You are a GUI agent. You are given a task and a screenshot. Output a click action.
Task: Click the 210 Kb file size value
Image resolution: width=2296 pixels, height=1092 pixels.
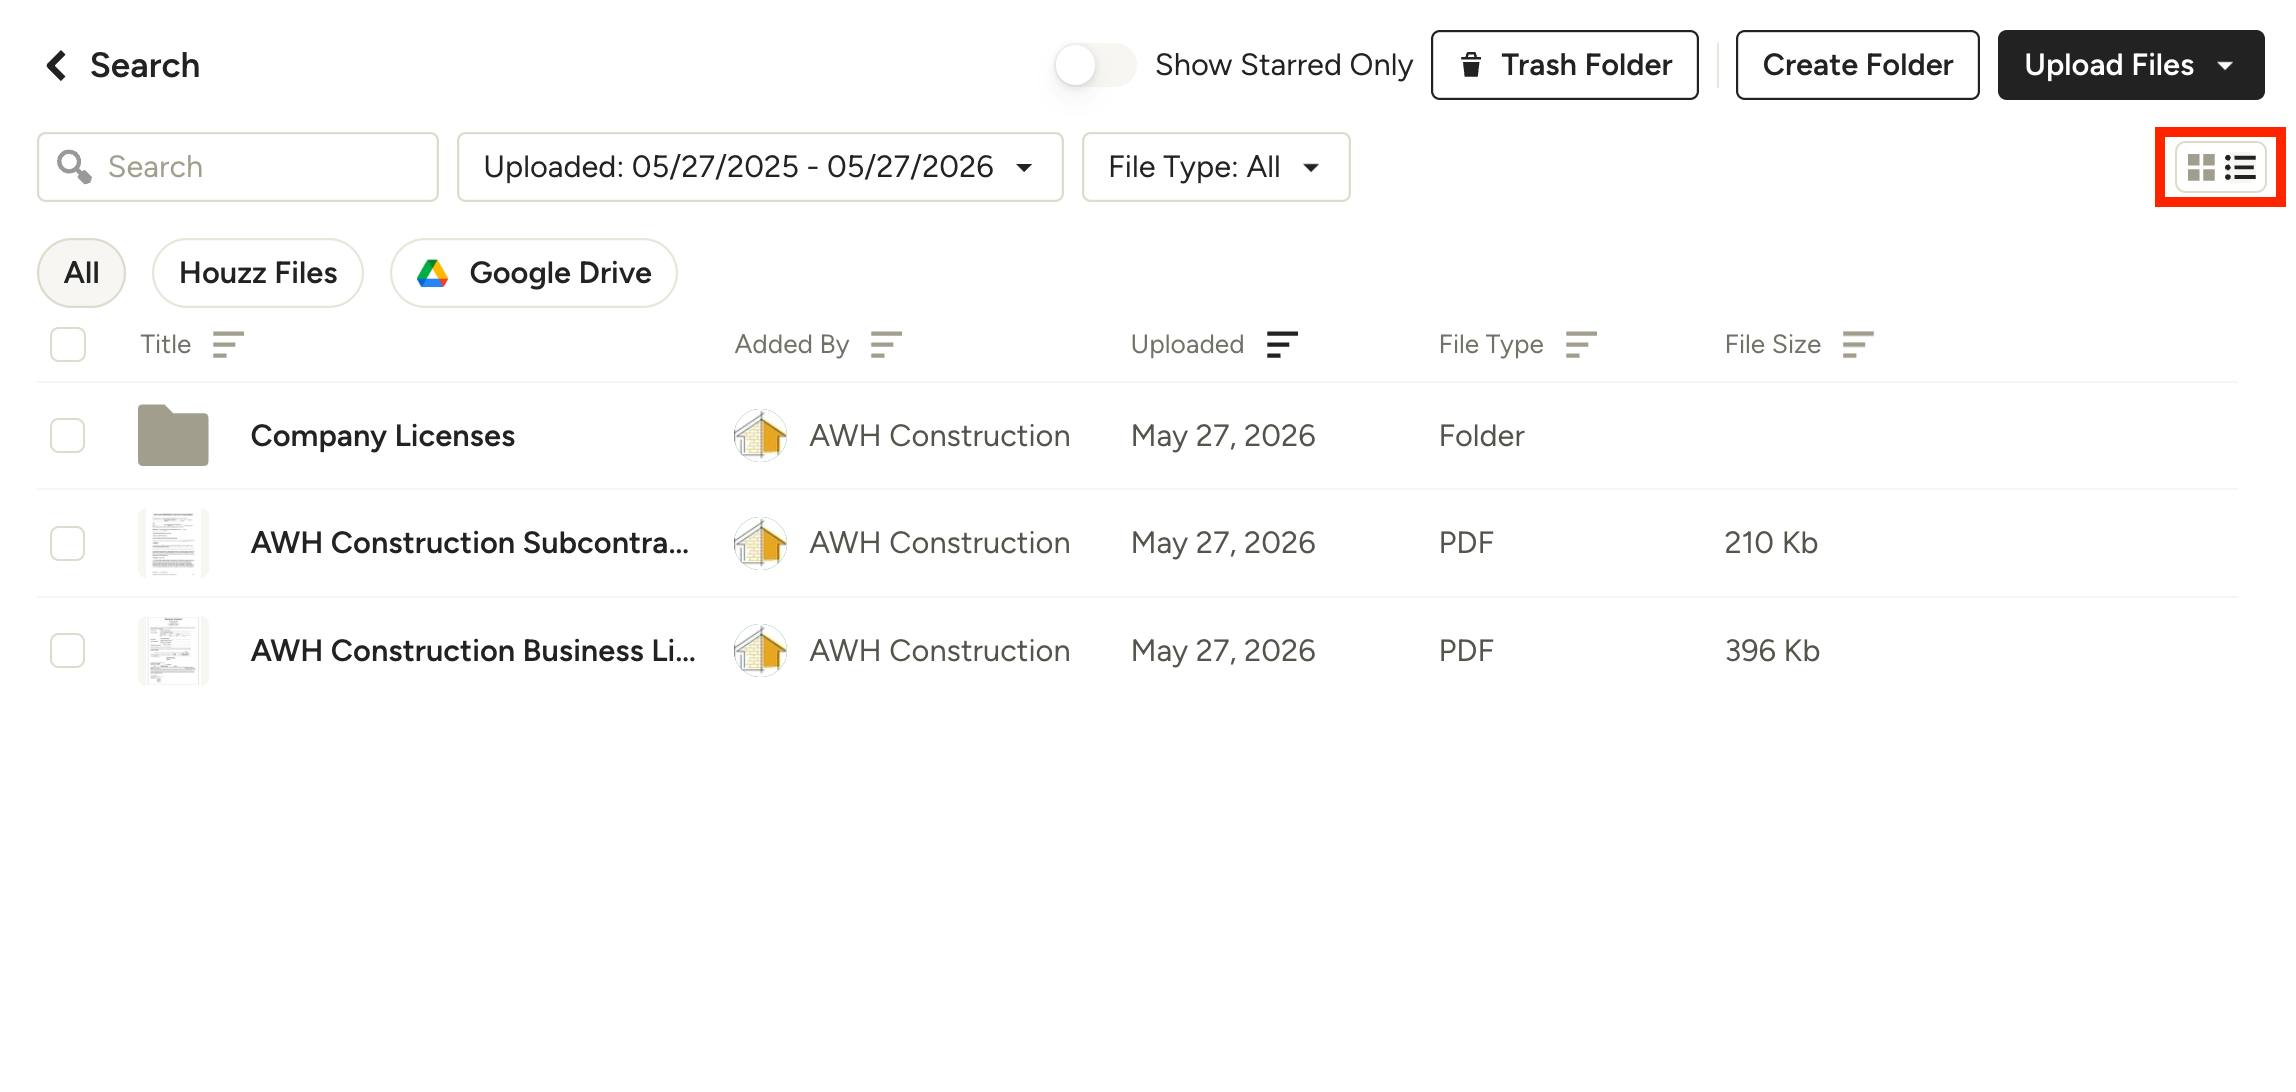(1771, 543)
